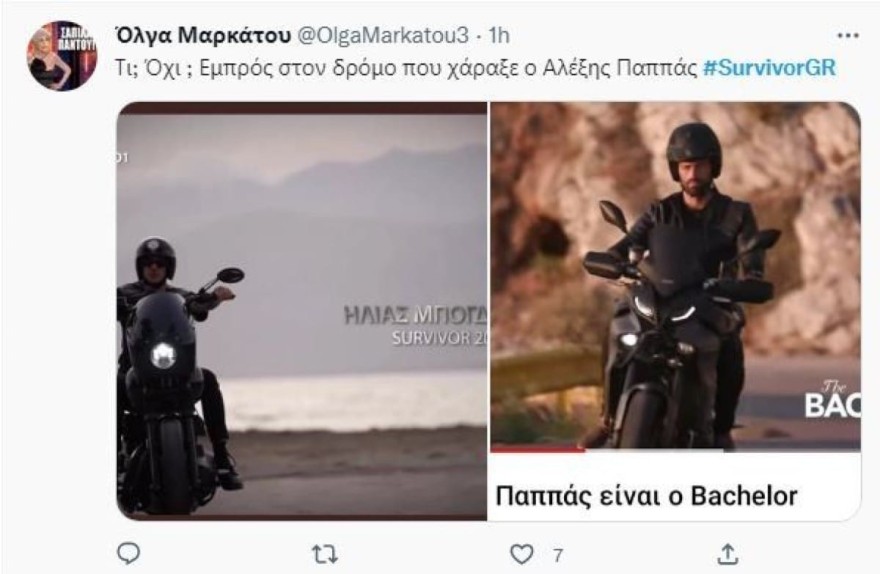Like the tweet with the heart icon
The height and width of the screenshot is (574, 880).
tap(522, 553)
